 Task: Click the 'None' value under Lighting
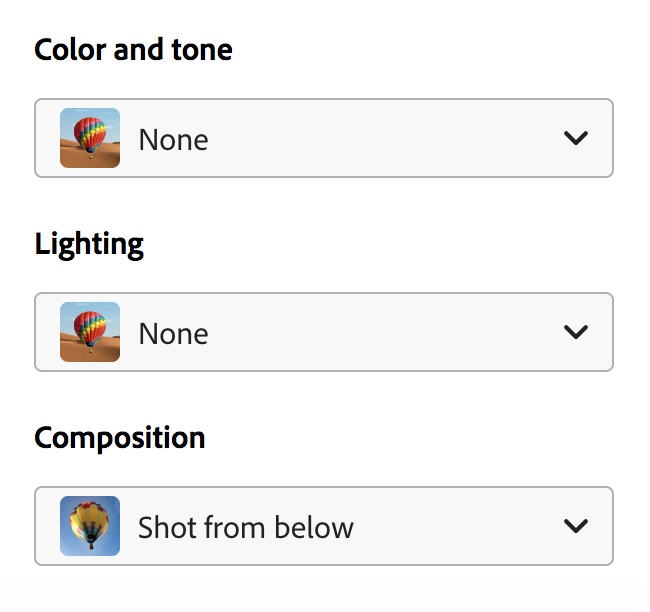pos(173,333)
